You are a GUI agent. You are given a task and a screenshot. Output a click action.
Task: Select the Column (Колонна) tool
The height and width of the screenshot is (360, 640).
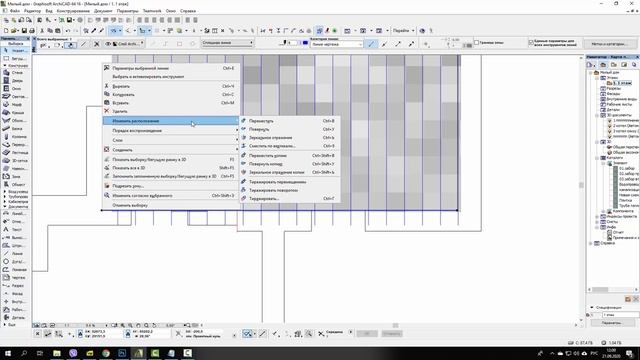(15, 136)
